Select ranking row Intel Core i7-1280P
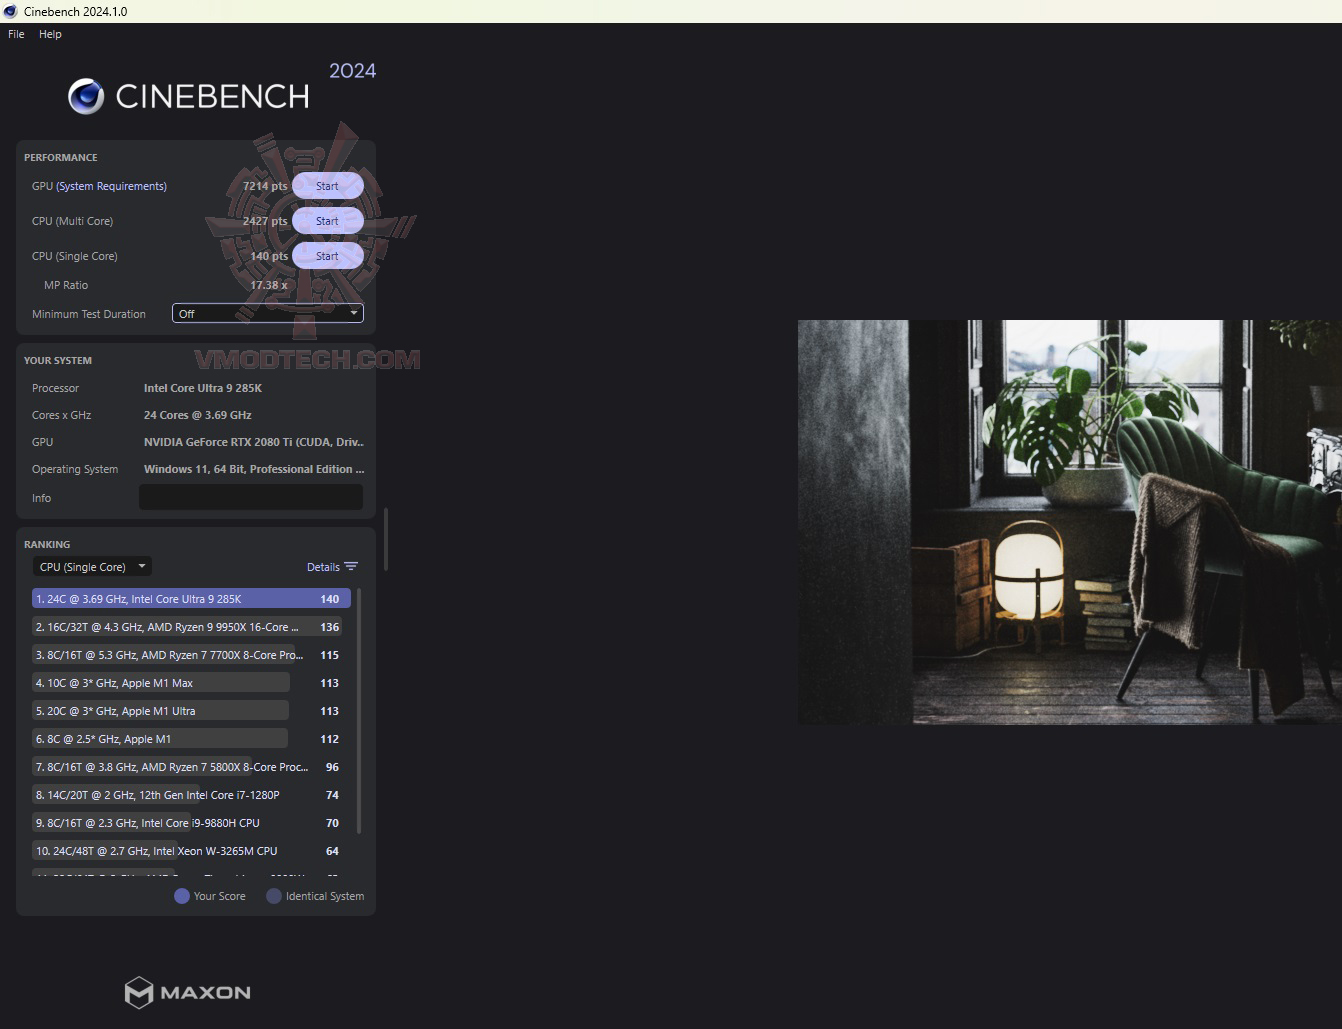 pos(189,795)
